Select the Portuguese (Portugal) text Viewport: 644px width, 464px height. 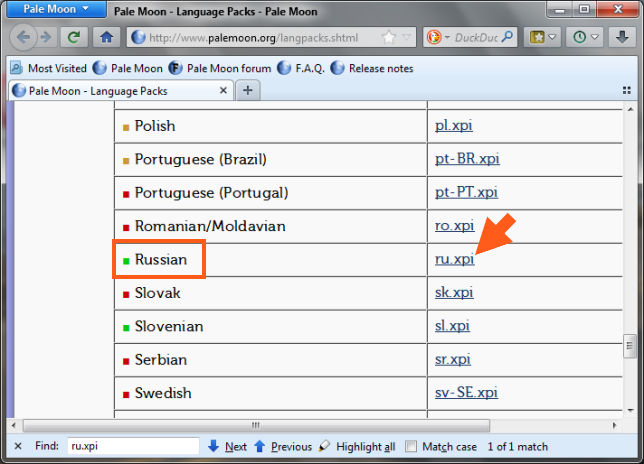pyautogui.click(x=211, y=193)
